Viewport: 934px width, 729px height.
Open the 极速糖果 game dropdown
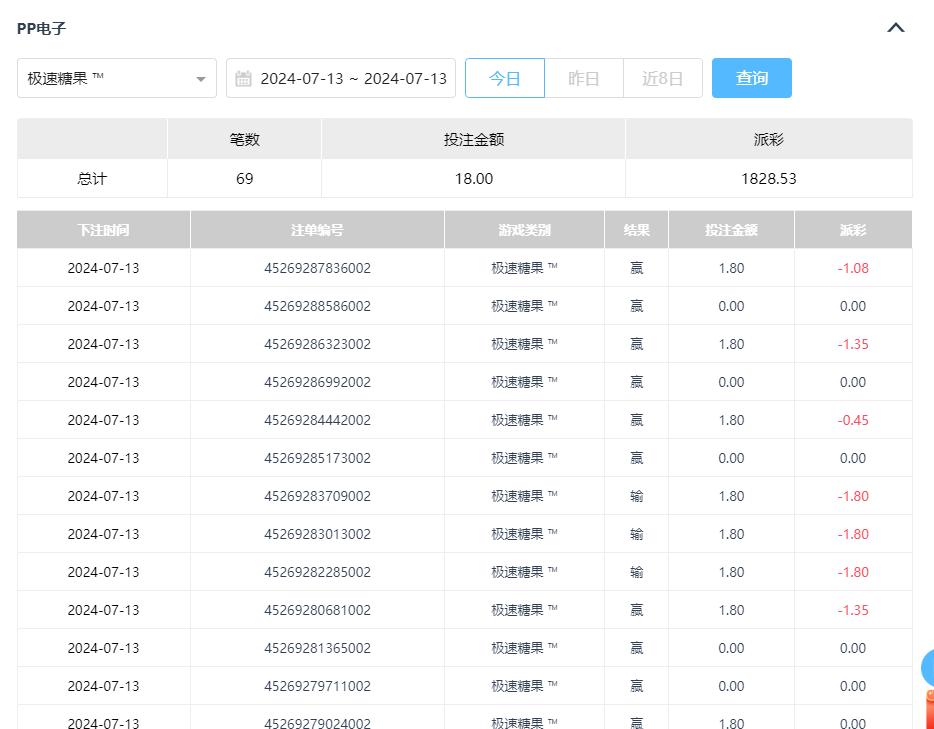point(117,78)
